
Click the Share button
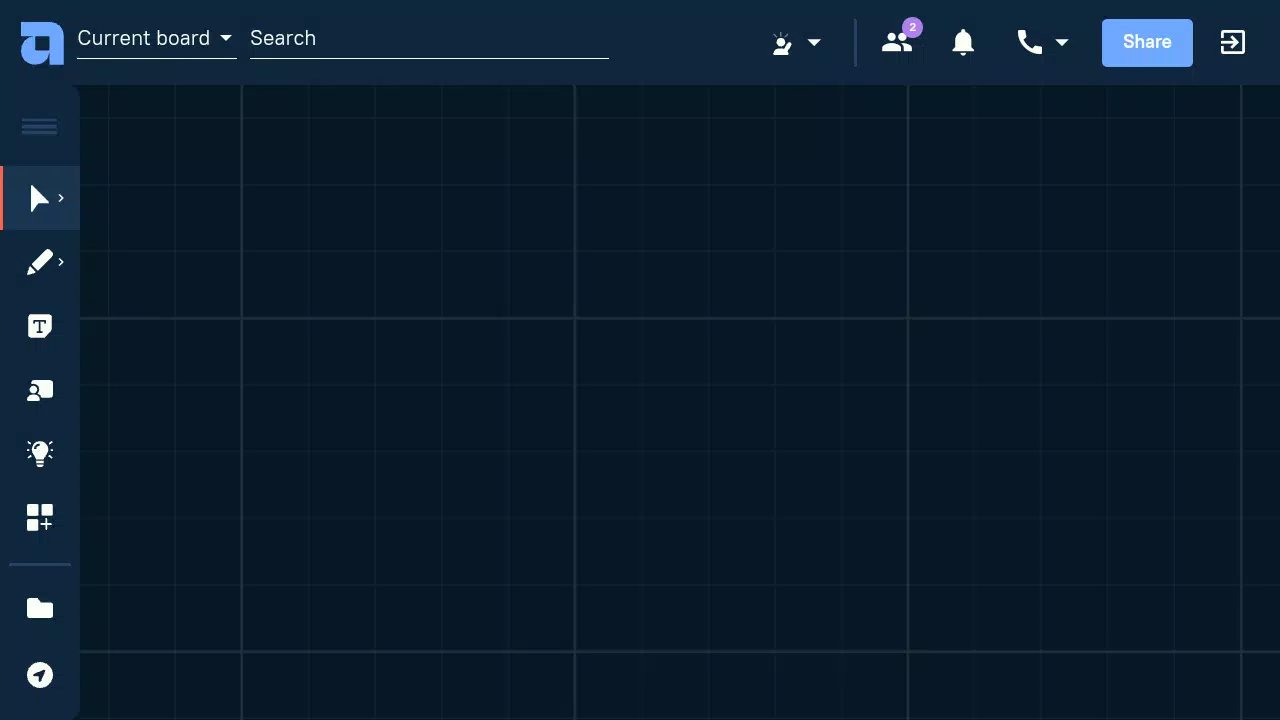(x=1147, y=43)
